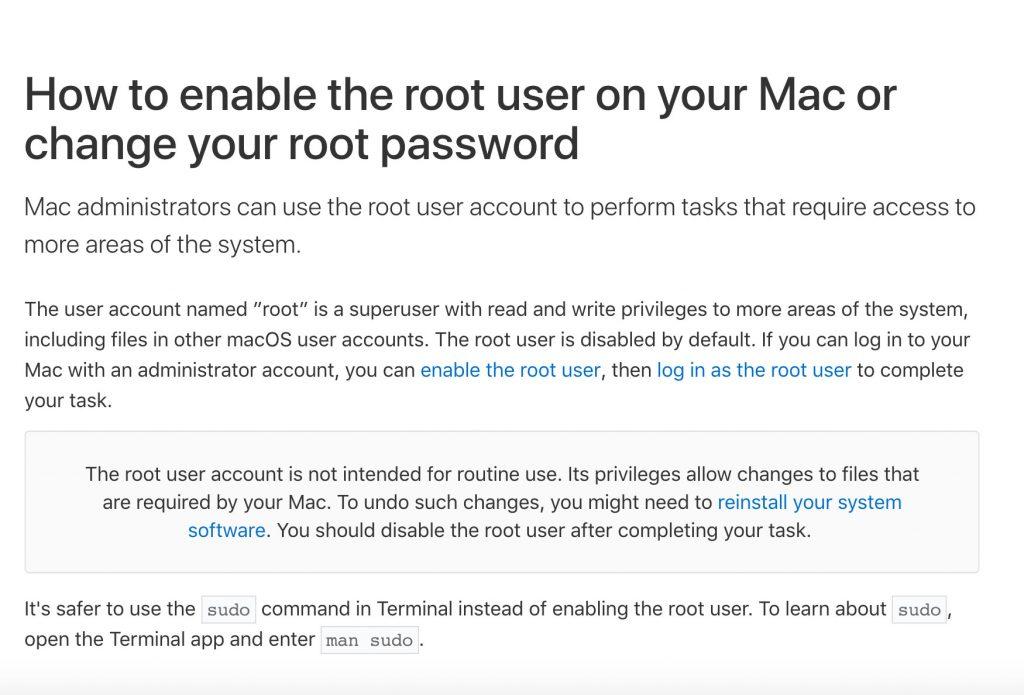Click the blue "software" link in the note
Viewport: 1024px width, 695px height.
click(227, 530)
